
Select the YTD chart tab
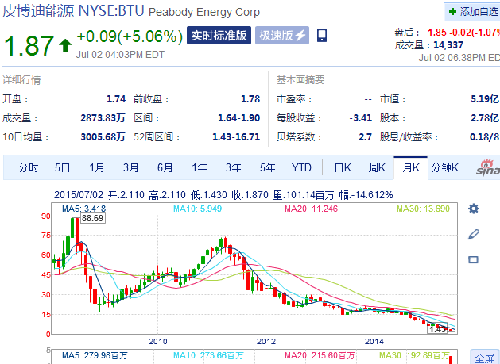pos(302,167)
